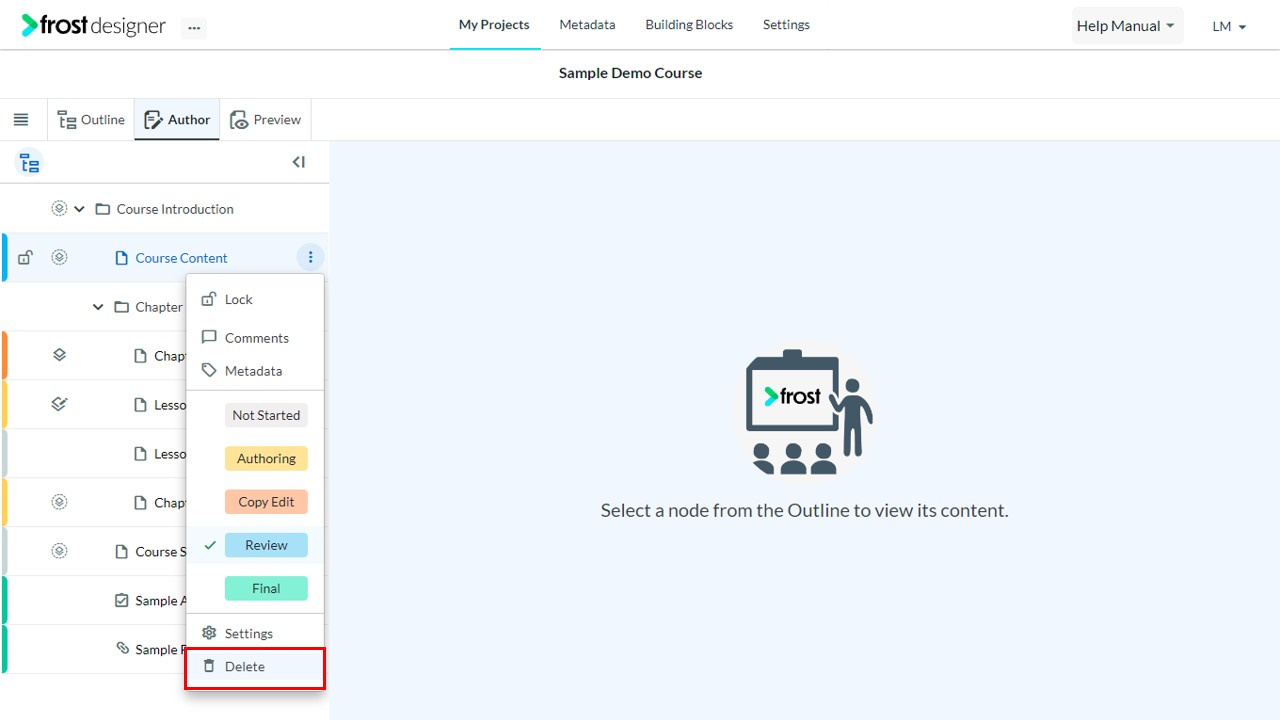The height and width of the screenshot is (720, 1280).
Task: Click the page icon on second Lesson row
Action: (x=141, y=454)
